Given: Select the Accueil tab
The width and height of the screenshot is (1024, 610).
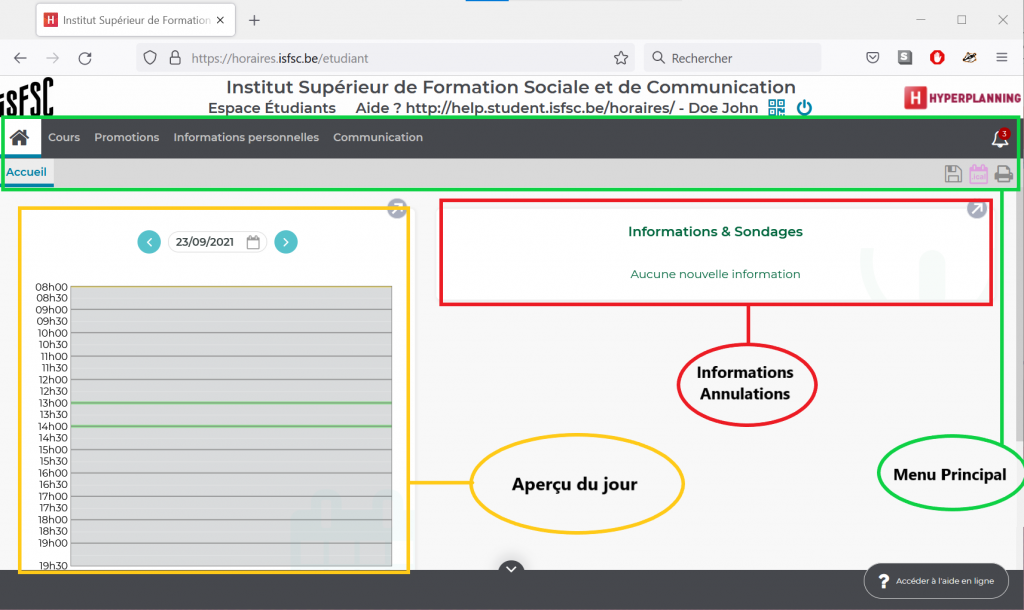Looking at the screenshot, I should pyautogui.click(x=28, y=172).
